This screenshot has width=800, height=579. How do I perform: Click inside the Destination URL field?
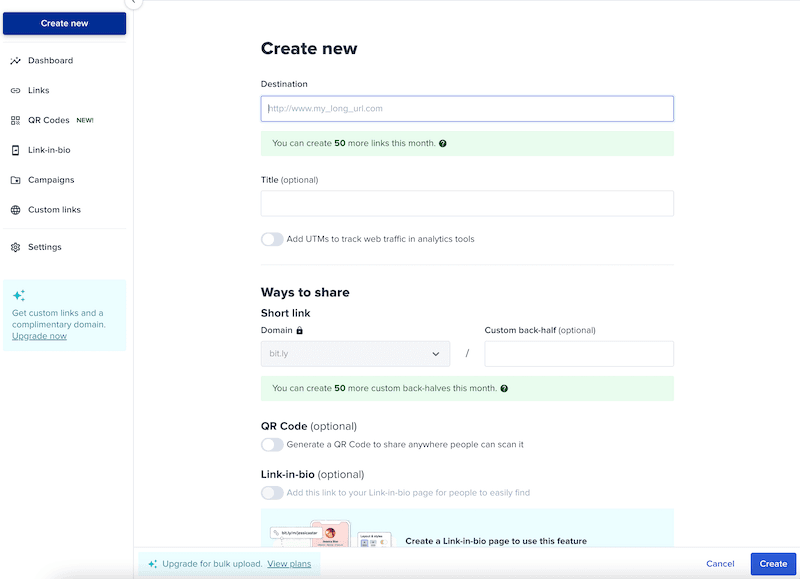click(x=466, y=108)
